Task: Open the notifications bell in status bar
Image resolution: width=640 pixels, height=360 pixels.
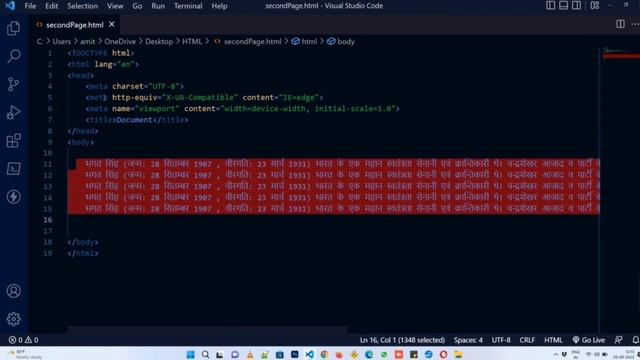Action: point(635,340)
